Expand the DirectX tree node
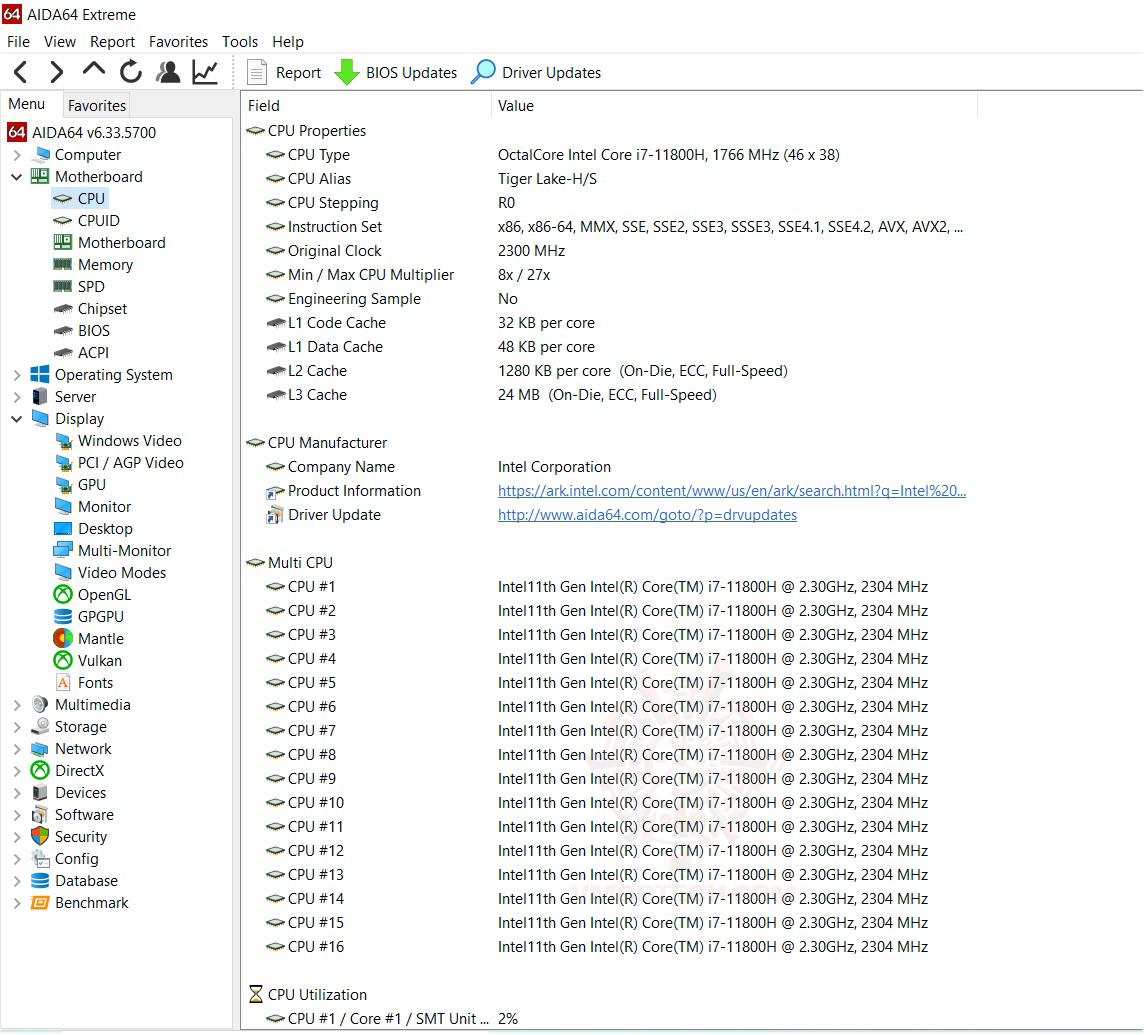The width and height of the screenshot is (1146, 1035). 17,770
